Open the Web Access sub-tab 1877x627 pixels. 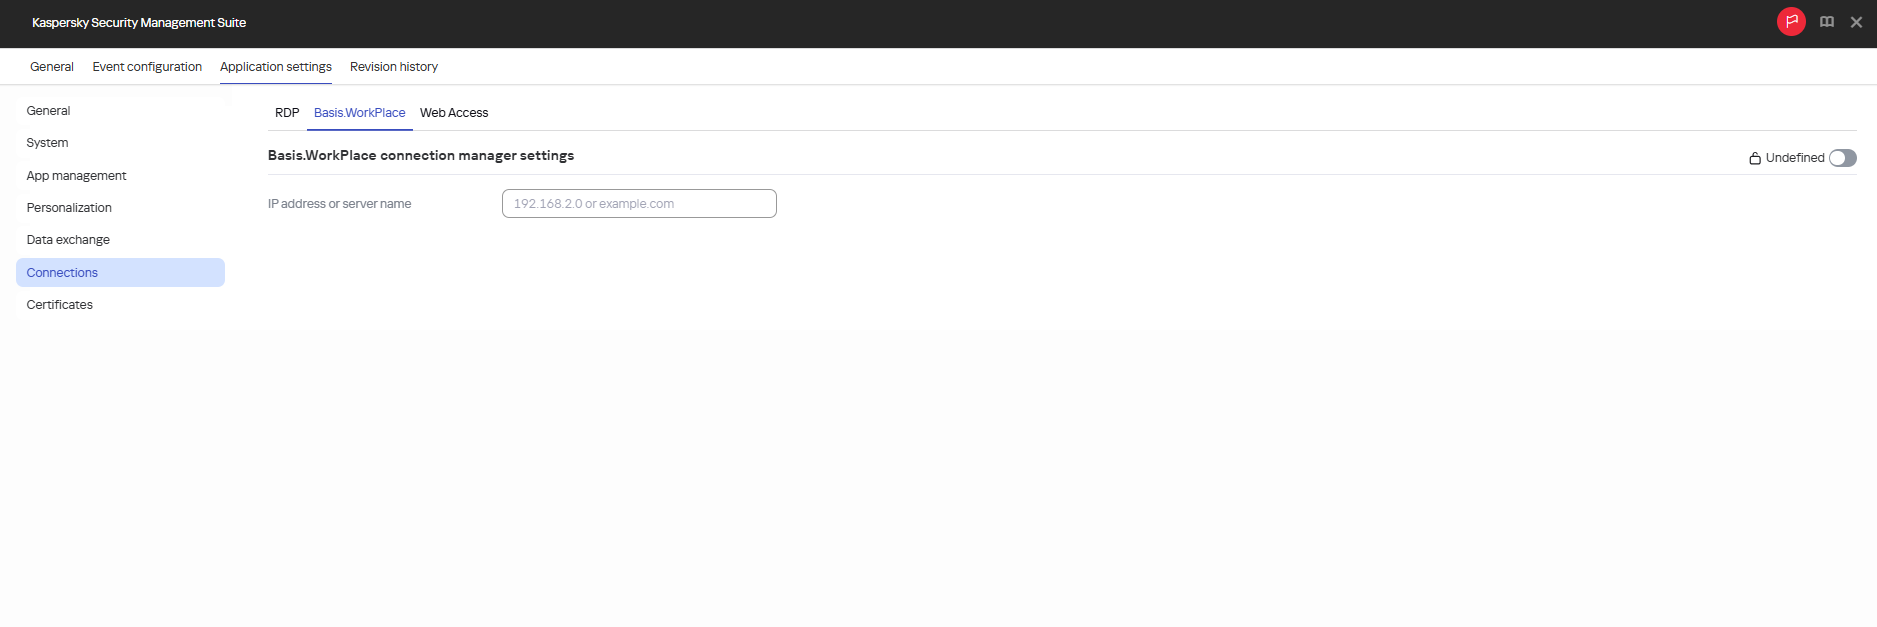click(454, 113)
